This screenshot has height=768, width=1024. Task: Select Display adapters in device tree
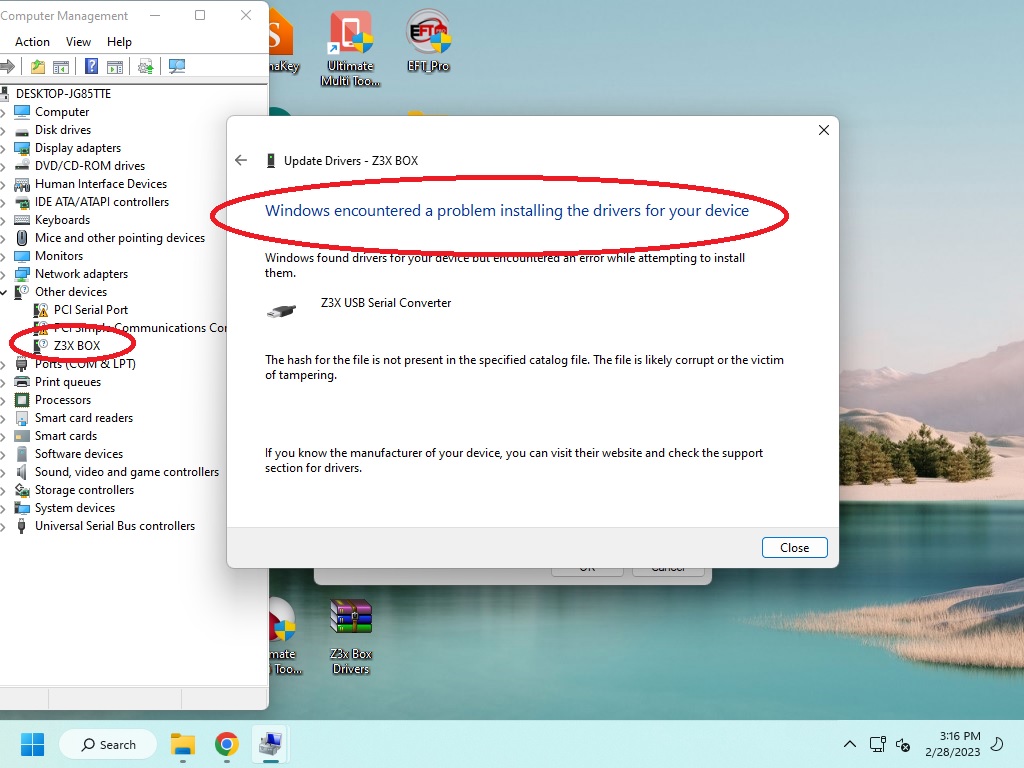(78, 148)
